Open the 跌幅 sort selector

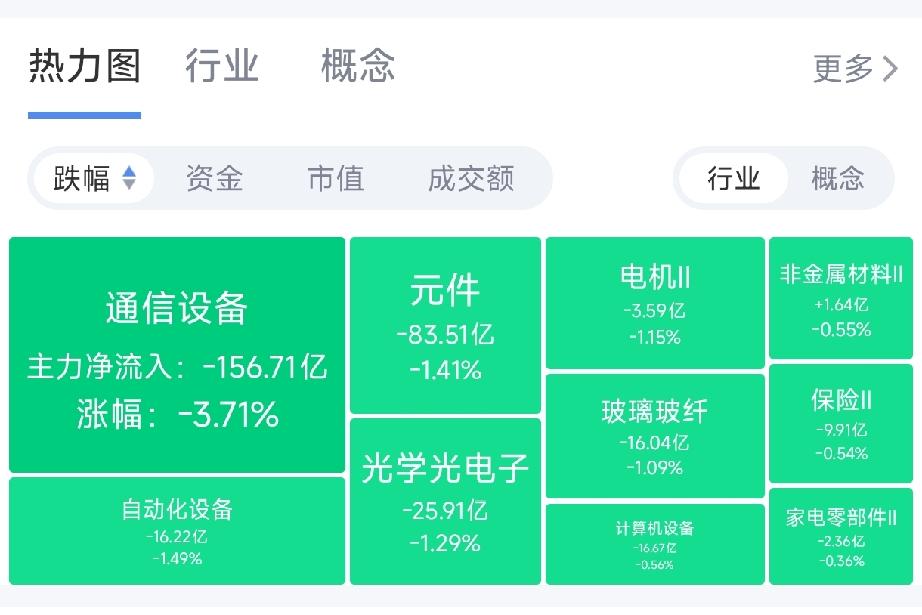pos(94,178)
